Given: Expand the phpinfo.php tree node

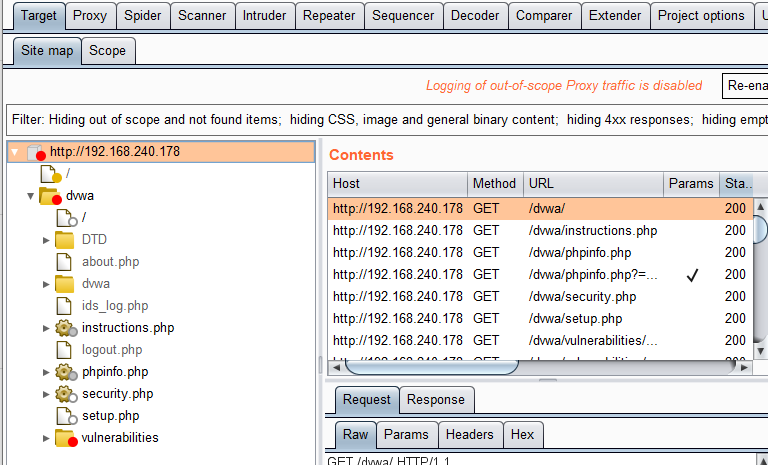Looking at the screenshot, I should [x=46, y=372].
